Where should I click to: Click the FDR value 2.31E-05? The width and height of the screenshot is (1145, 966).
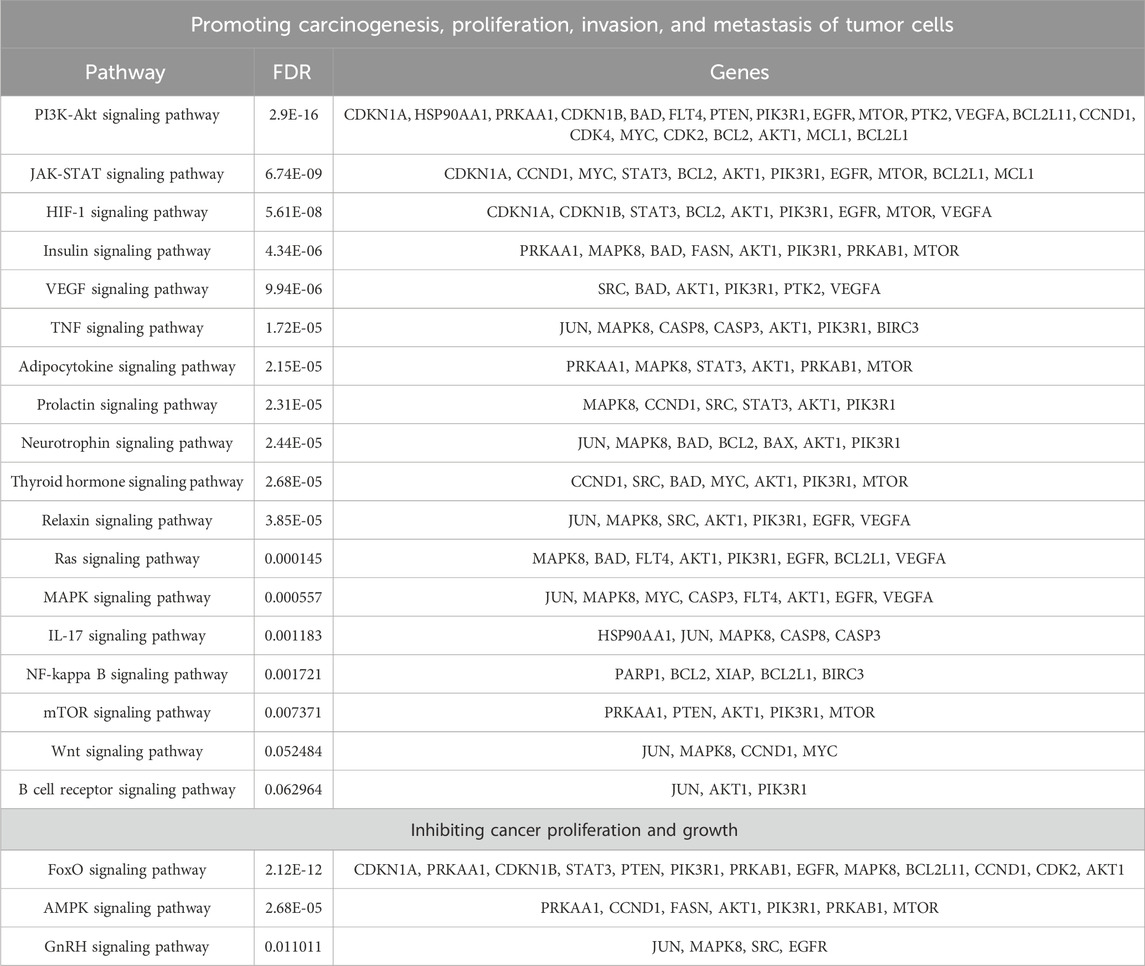click(294, 405)
